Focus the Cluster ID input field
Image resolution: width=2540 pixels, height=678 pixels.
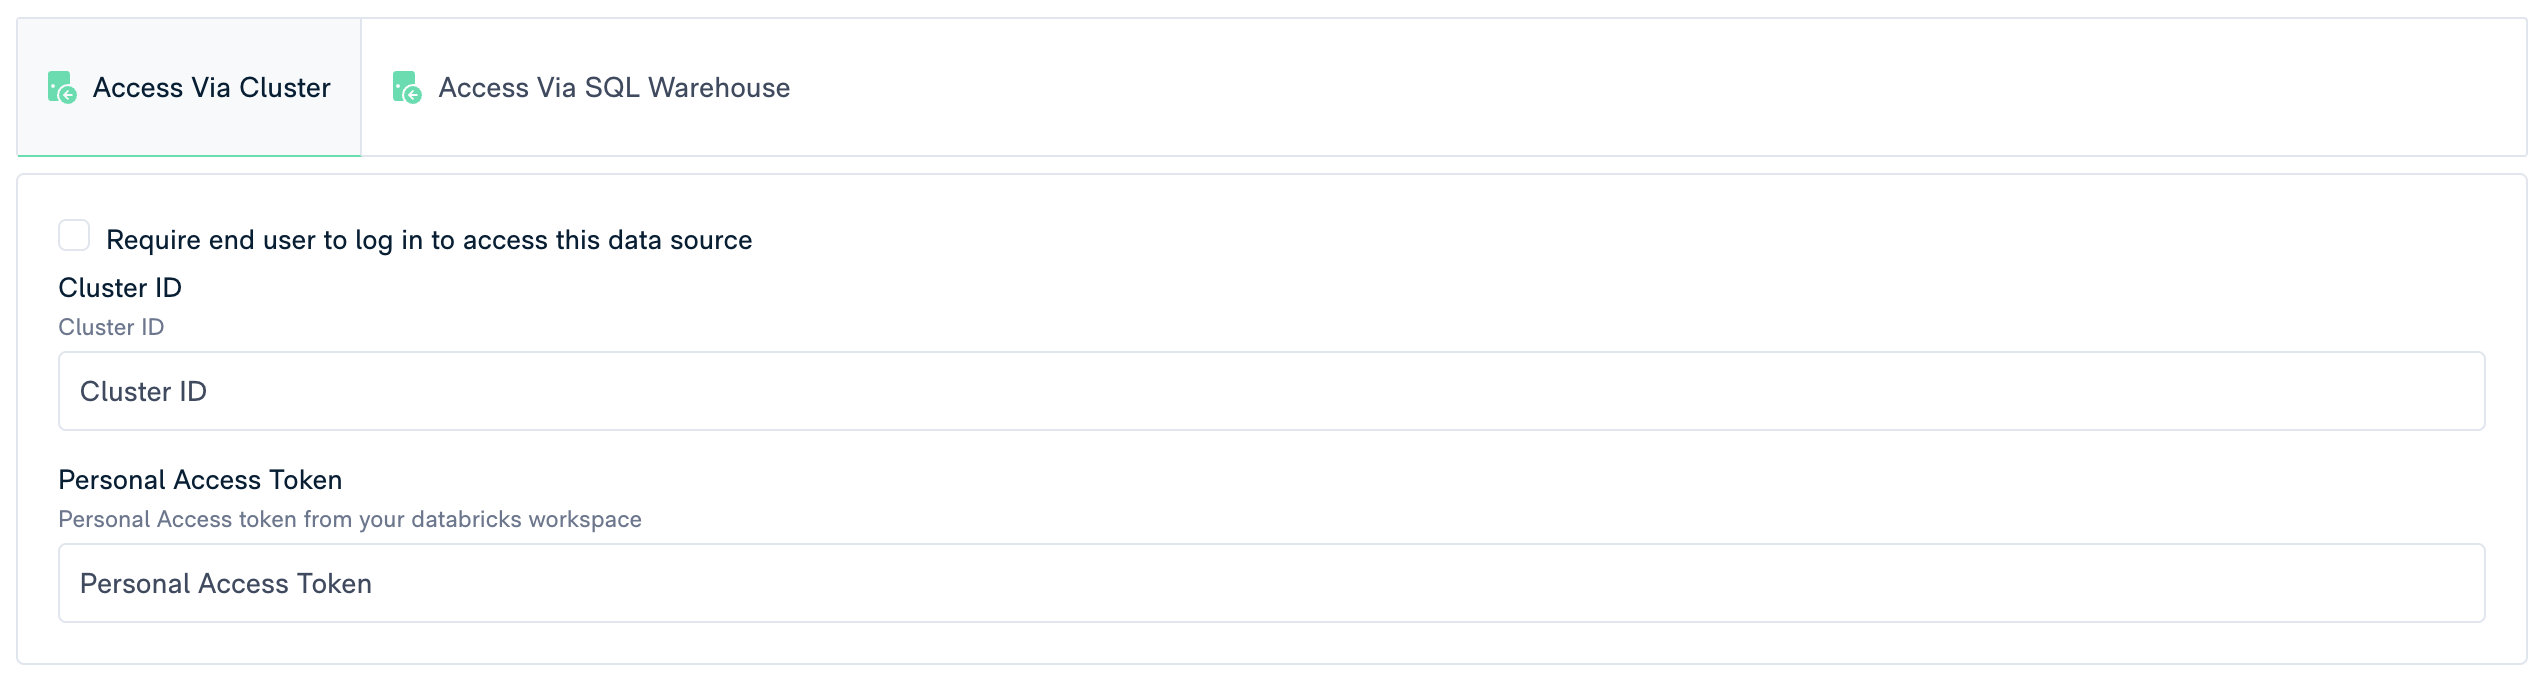click(1270, 391)
